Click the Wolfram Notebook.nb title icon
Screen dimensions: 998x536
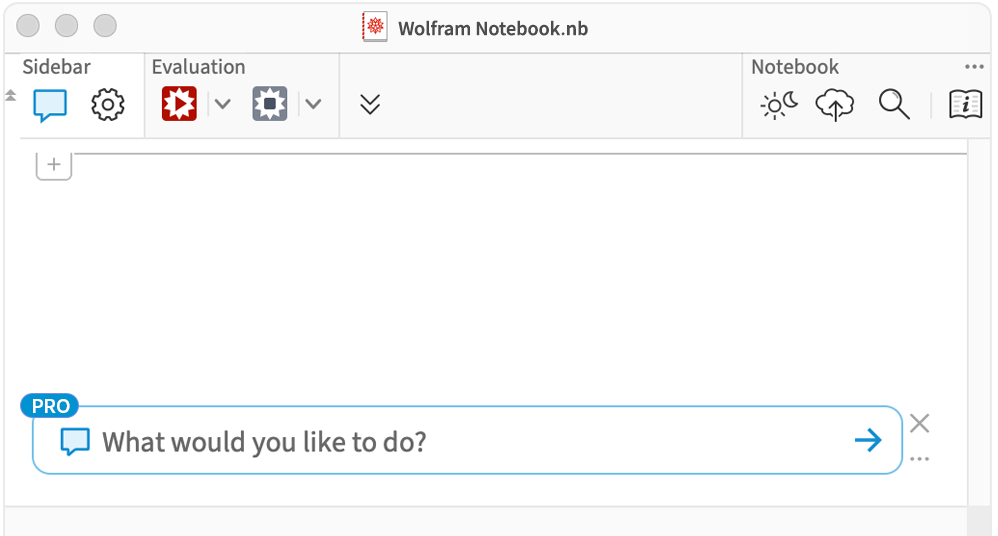pyautogui.click(x=375, y=27)
